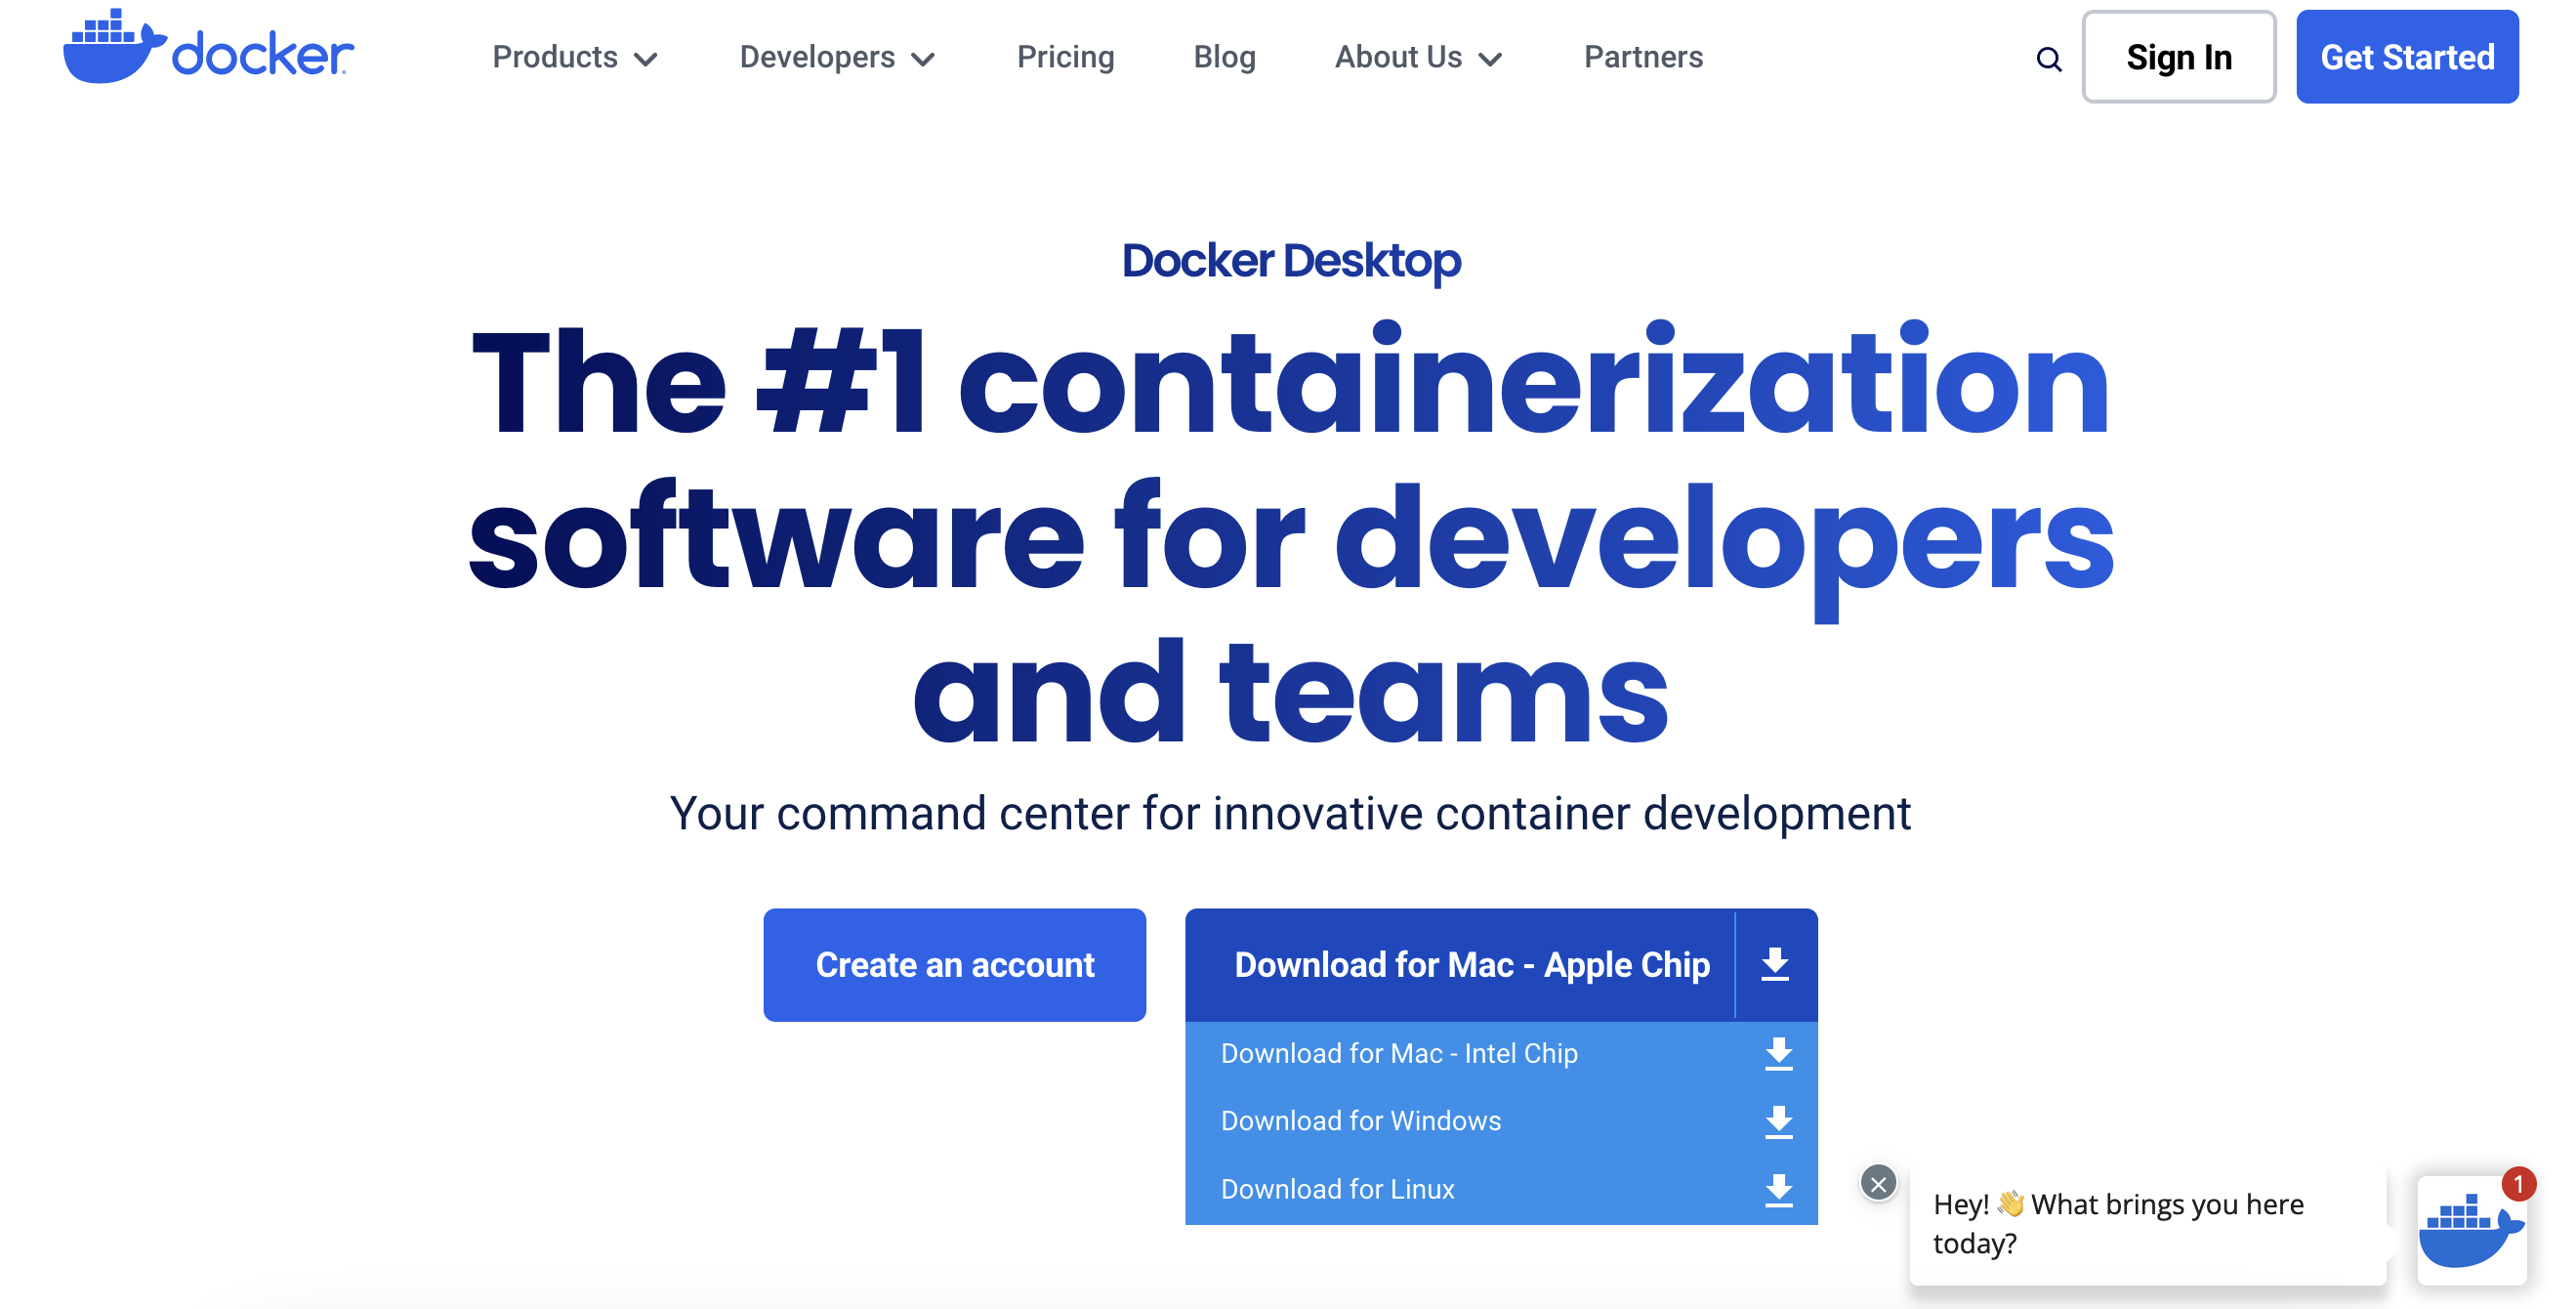
Task: Expand the Products menu
Action: click(574, 57)
